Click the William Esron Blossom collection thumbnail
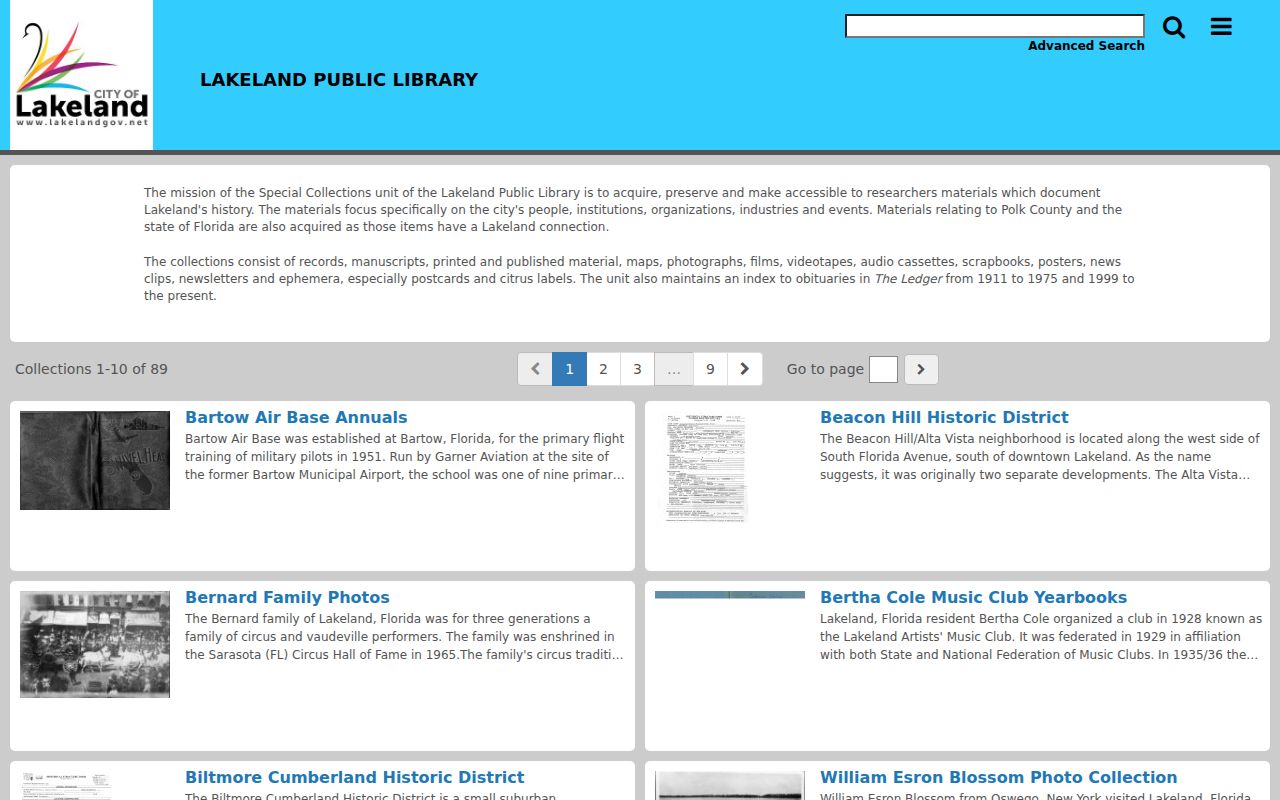Viewport: 1280px width, 800px height. coord(730,785)
